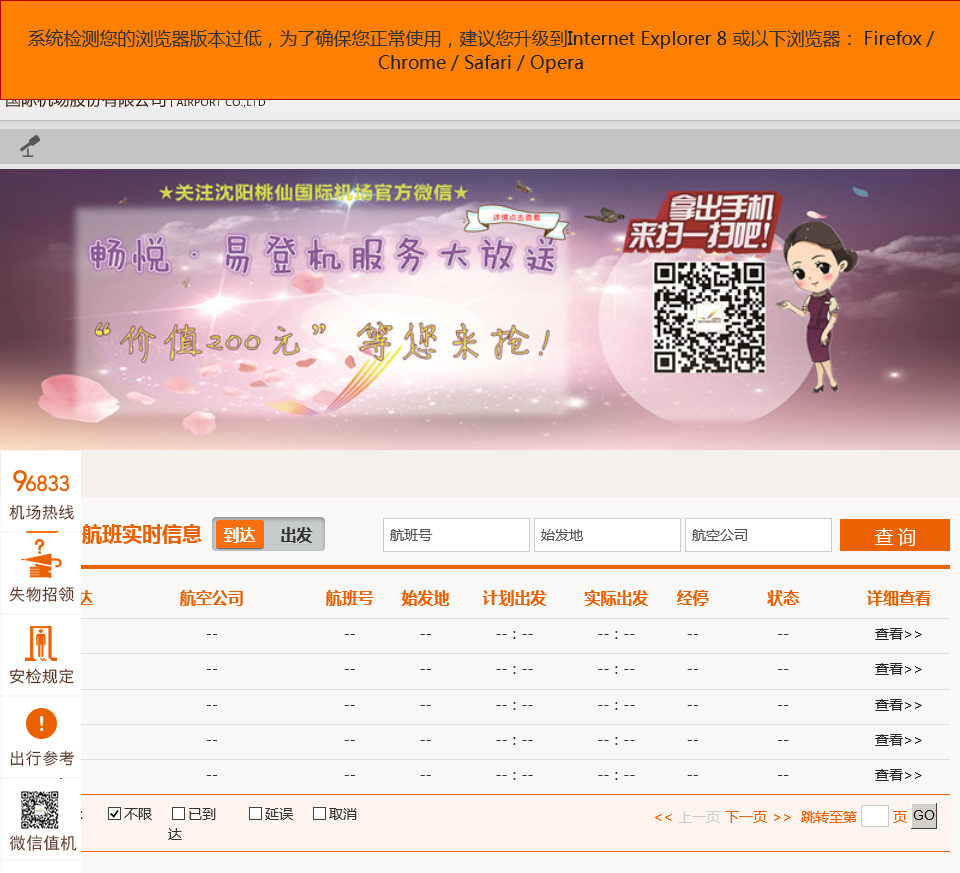Click the 航空公司 column header
This screenshot has width=960, height=873.
point(211,598)
